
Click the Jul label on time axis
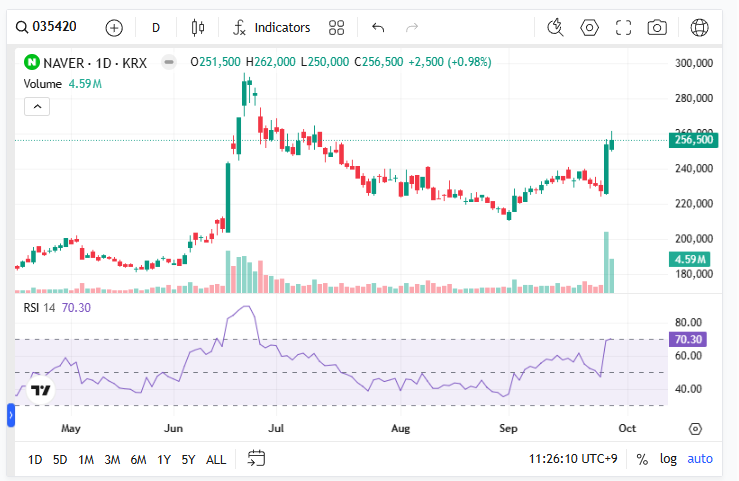[276, 428]
